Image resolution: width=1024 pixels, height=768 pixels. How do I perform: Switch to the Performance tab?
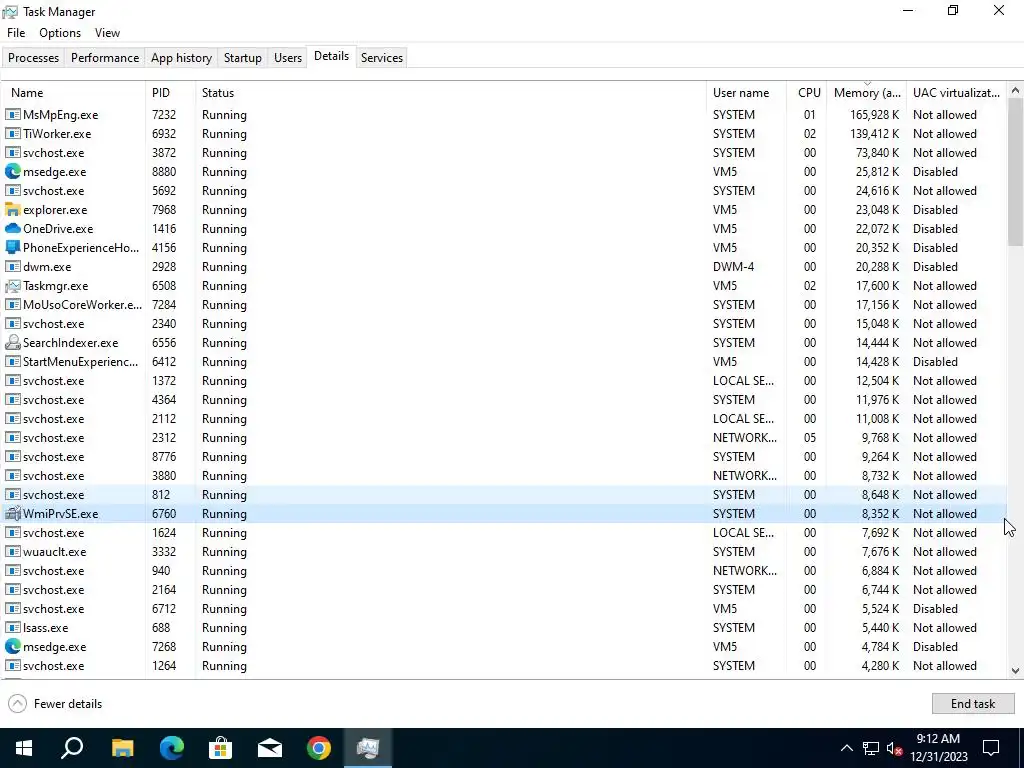[x=105, y=57]
